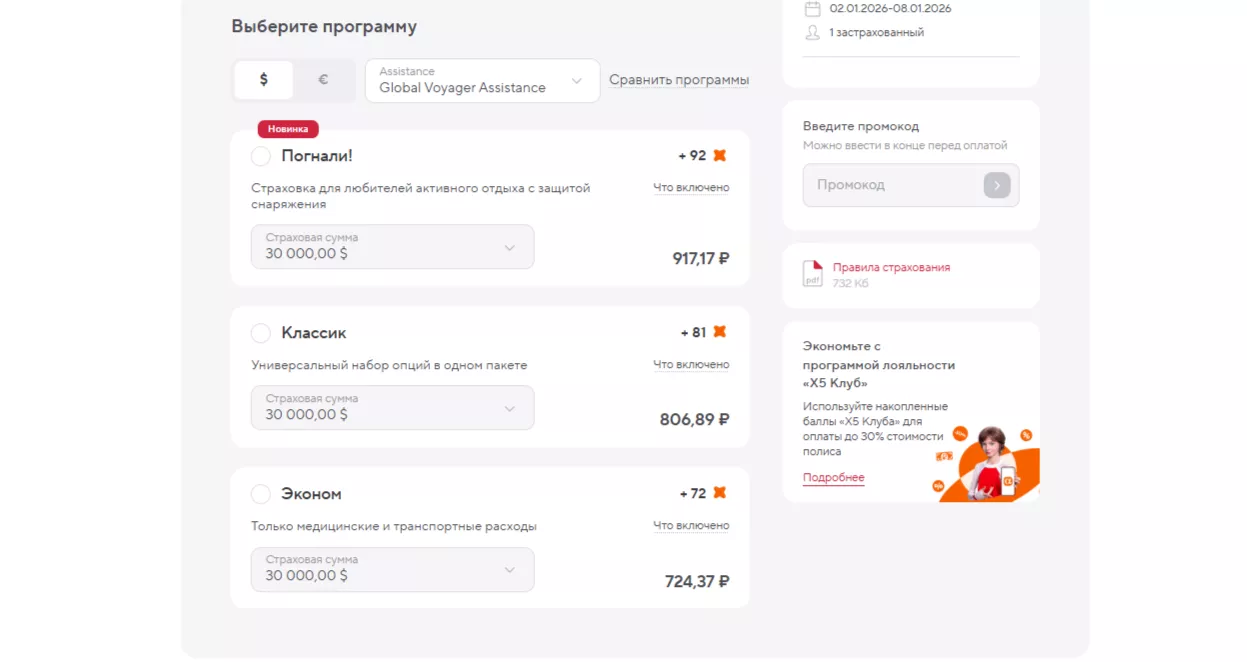Expand the insurance sum dropdown for Эконом
This screenshot has width=1247, height=662.
pyautogui.click(x=392, y=569)
